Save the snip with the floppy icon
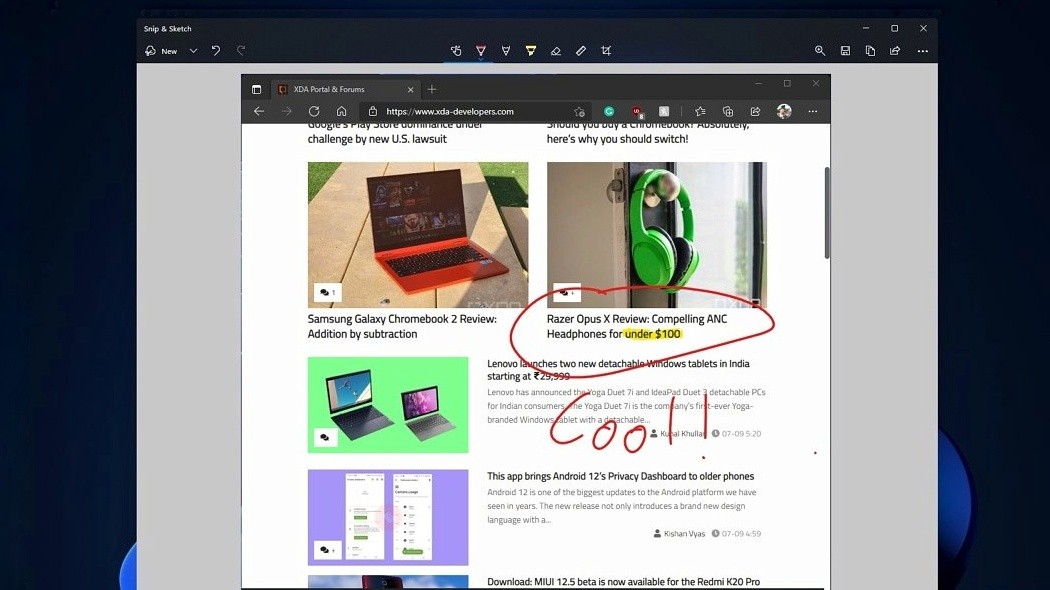This screenshot has height=590, width=1050. coord(845,51)
